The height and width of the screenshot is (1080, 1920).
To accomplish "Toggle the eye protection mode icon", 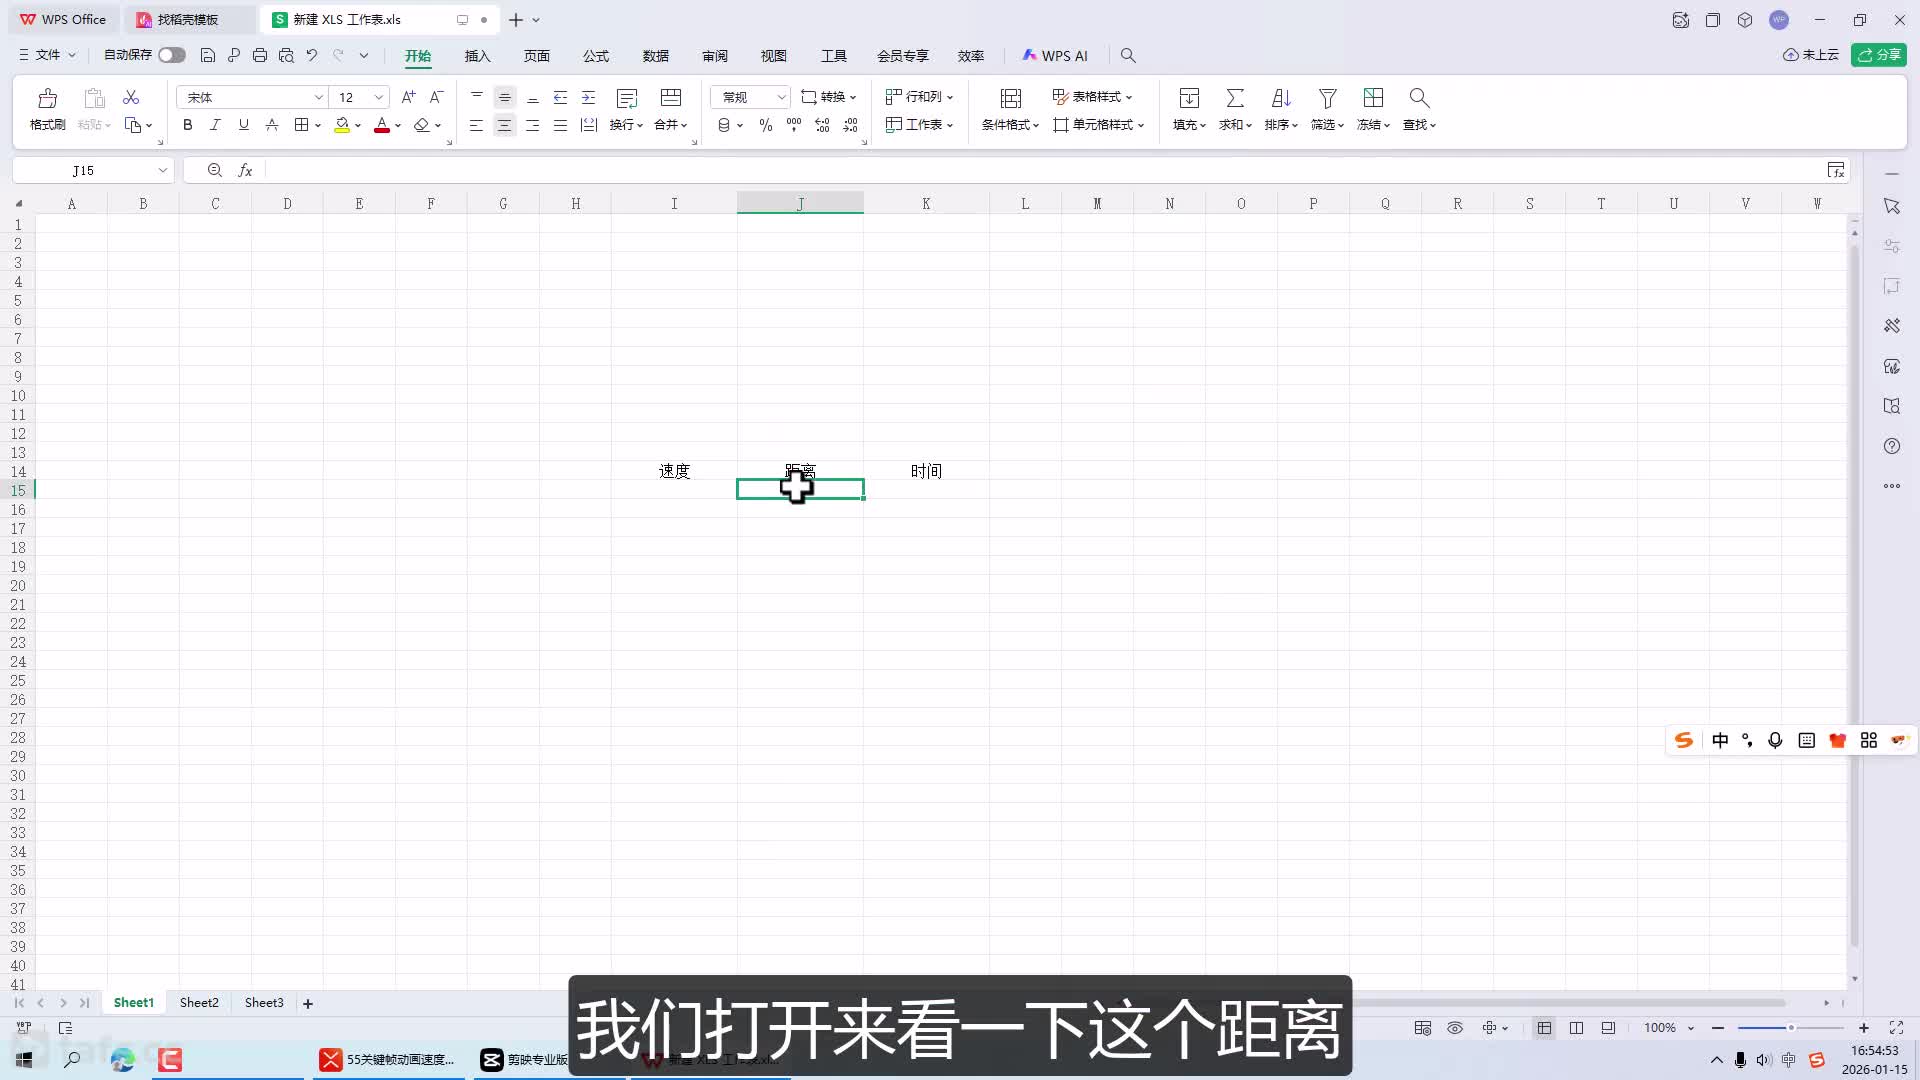I will click(x=1455, y=1028).
